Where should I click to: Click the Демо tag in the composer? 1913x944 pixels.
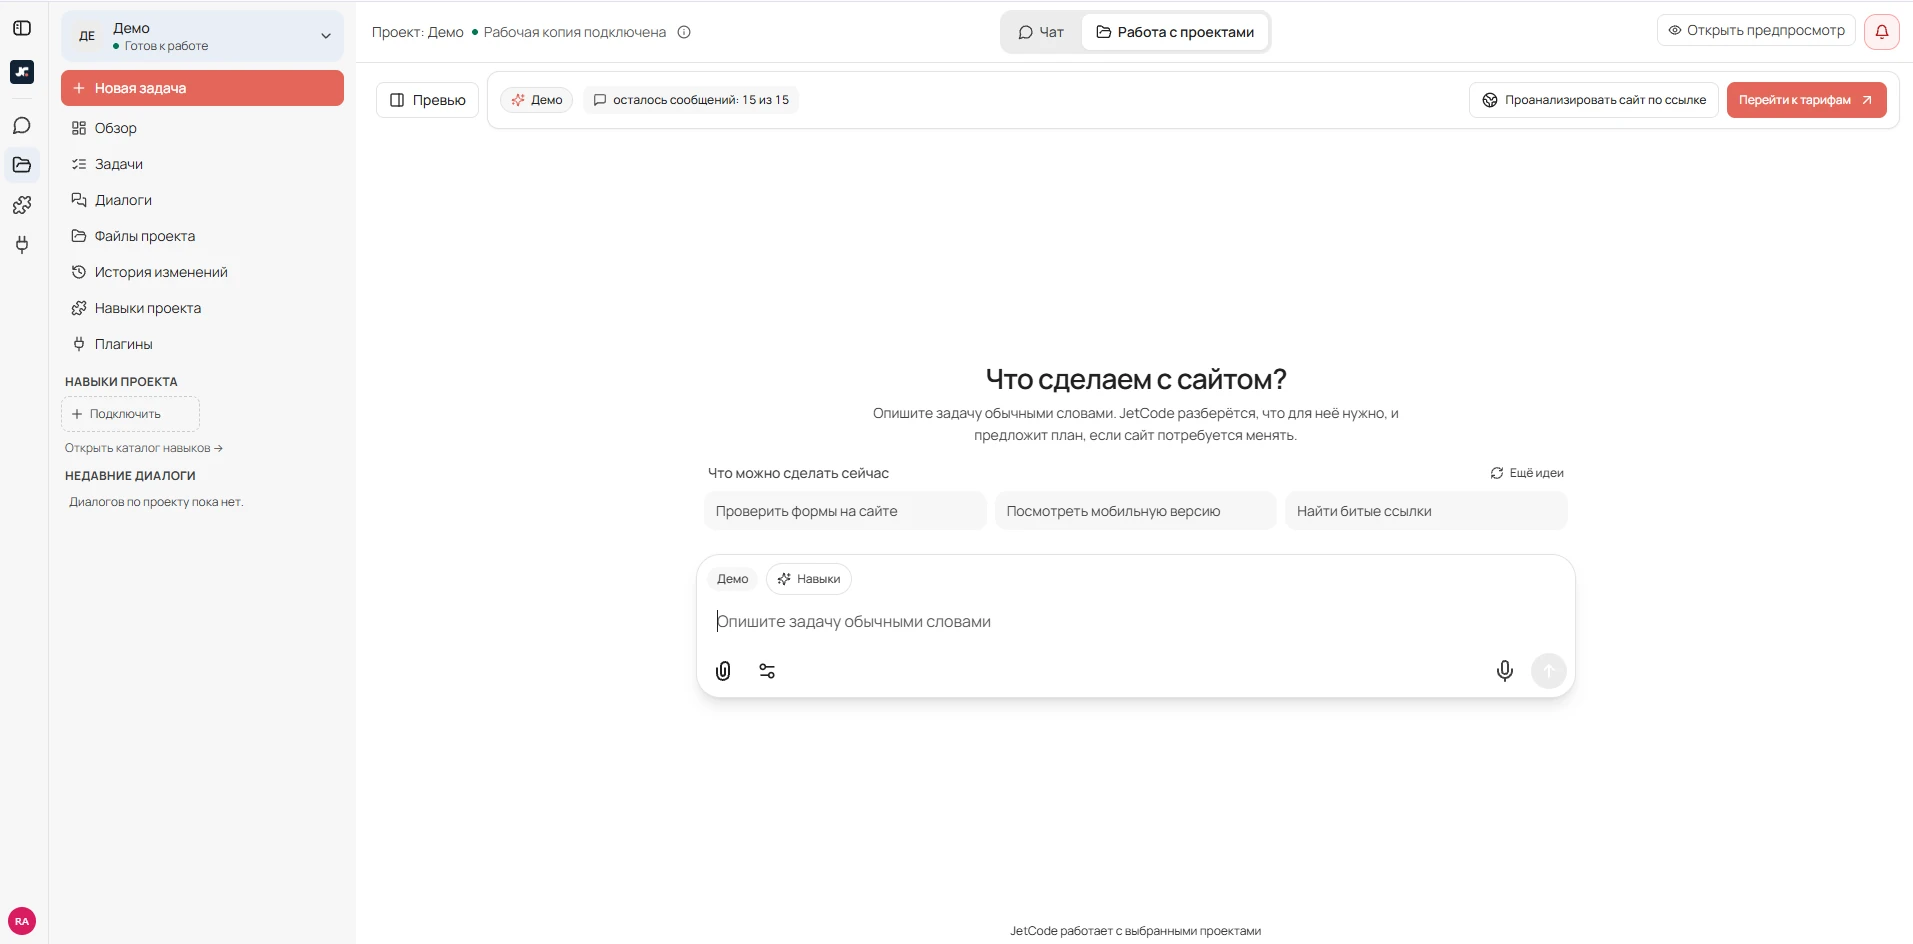[733, 579]
